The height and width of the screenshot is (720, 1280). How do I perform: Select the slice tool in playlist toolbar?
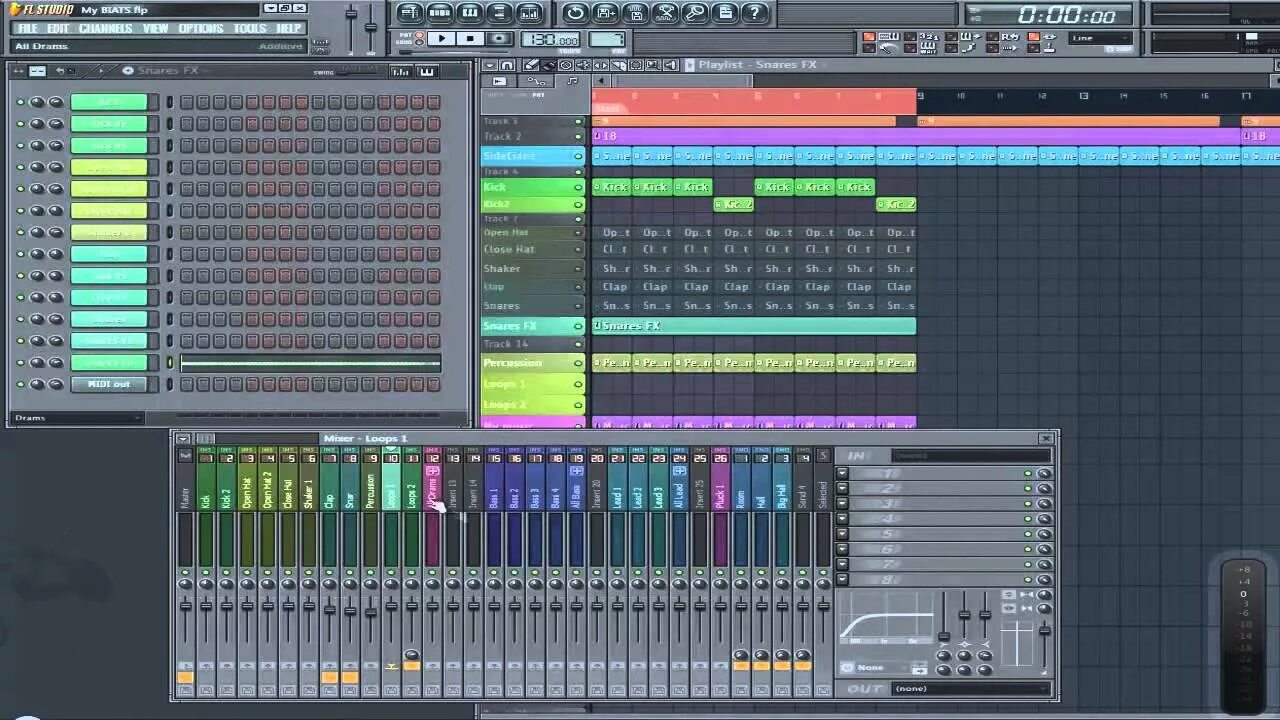click(618, 65)
